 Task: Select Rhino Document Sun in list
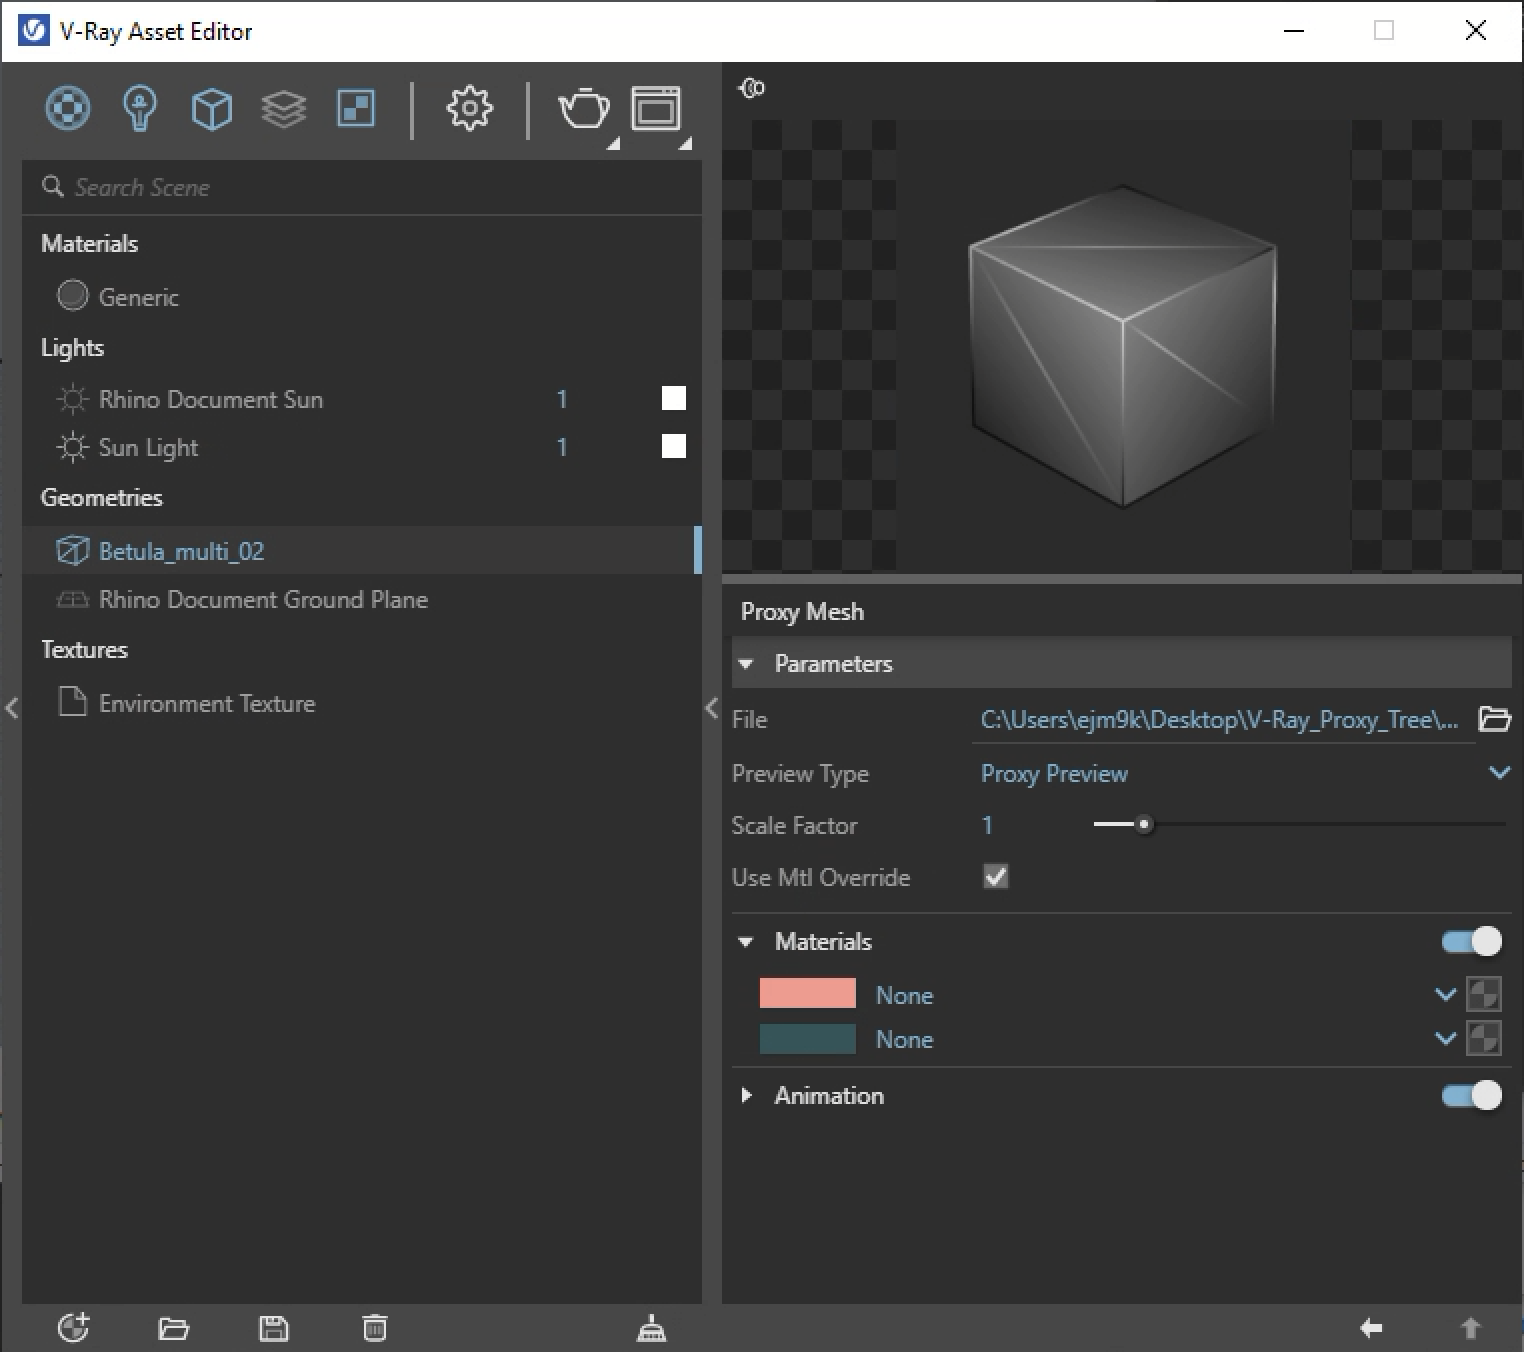[211, 399]
